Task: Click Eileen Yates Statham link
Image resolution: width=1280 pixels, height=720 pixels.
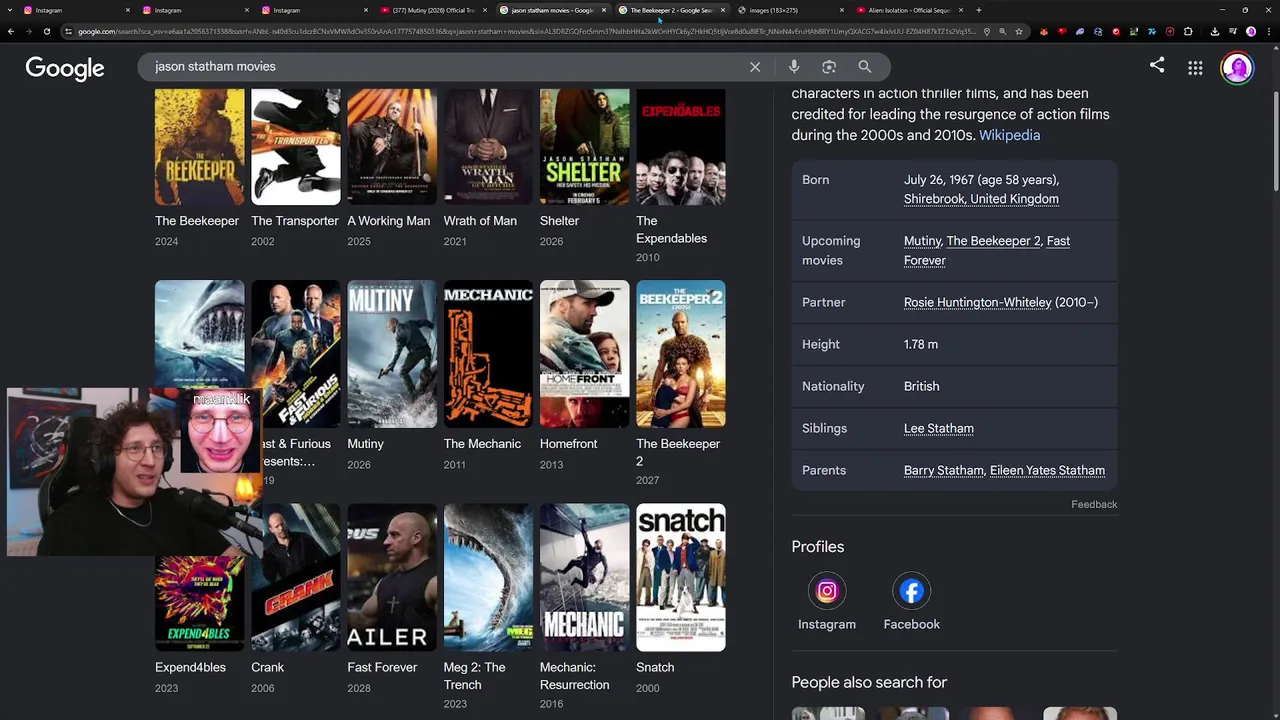Action: [1047, 470]
